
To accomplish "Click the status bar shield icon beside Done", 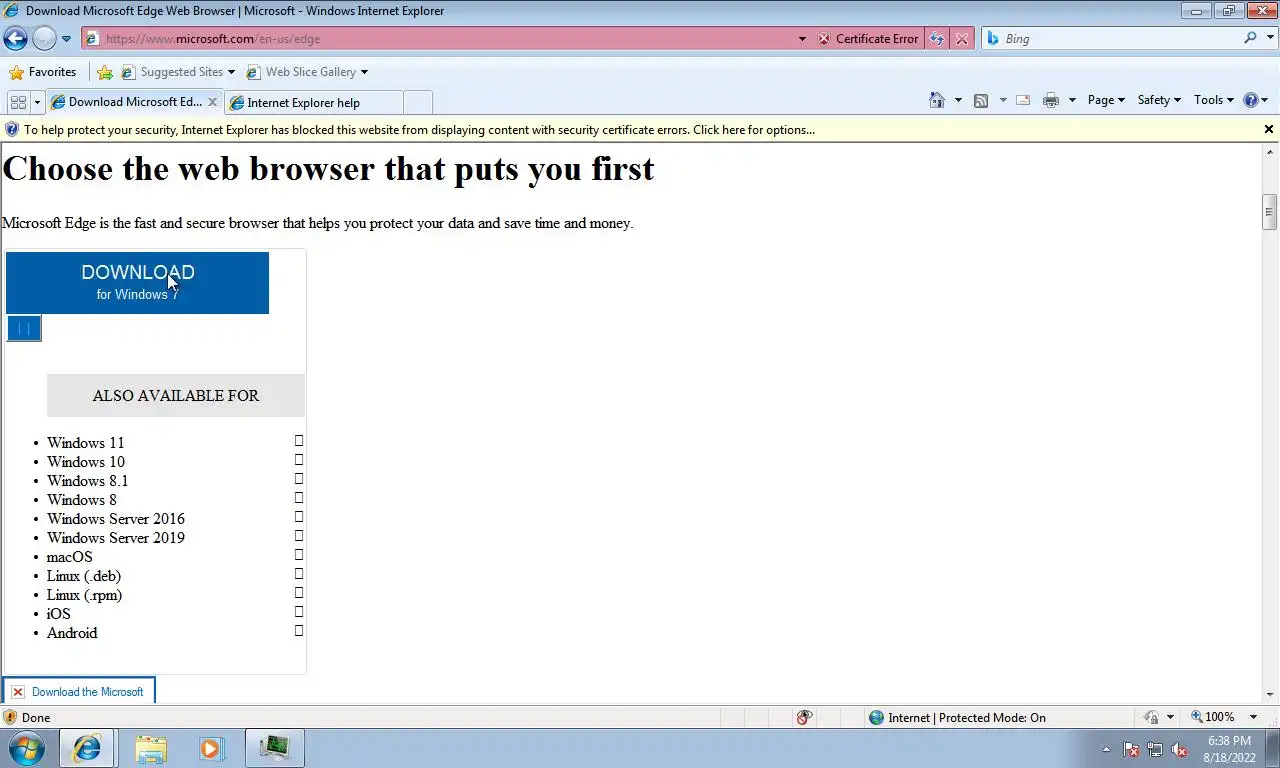I will click(x=10, y=717).
